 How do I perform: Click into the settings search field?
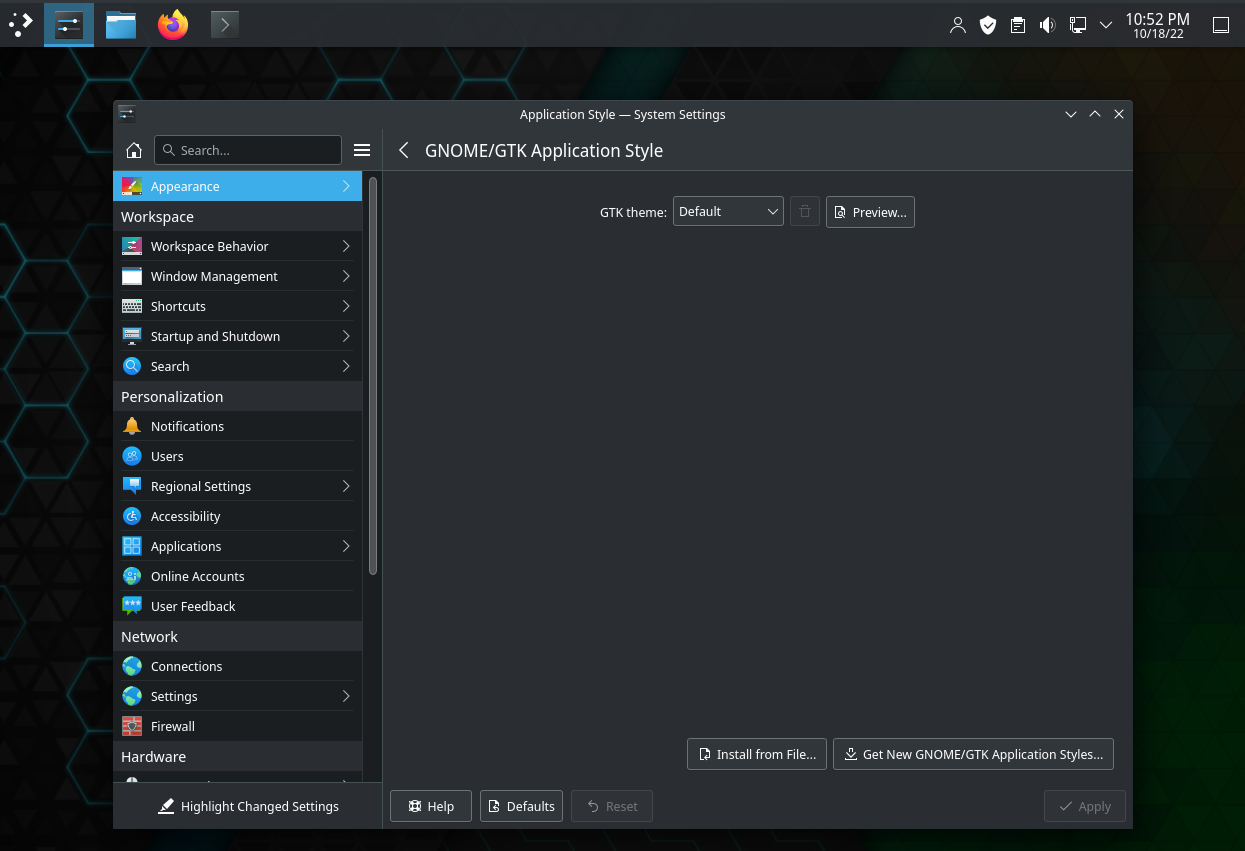coord(248,150)
